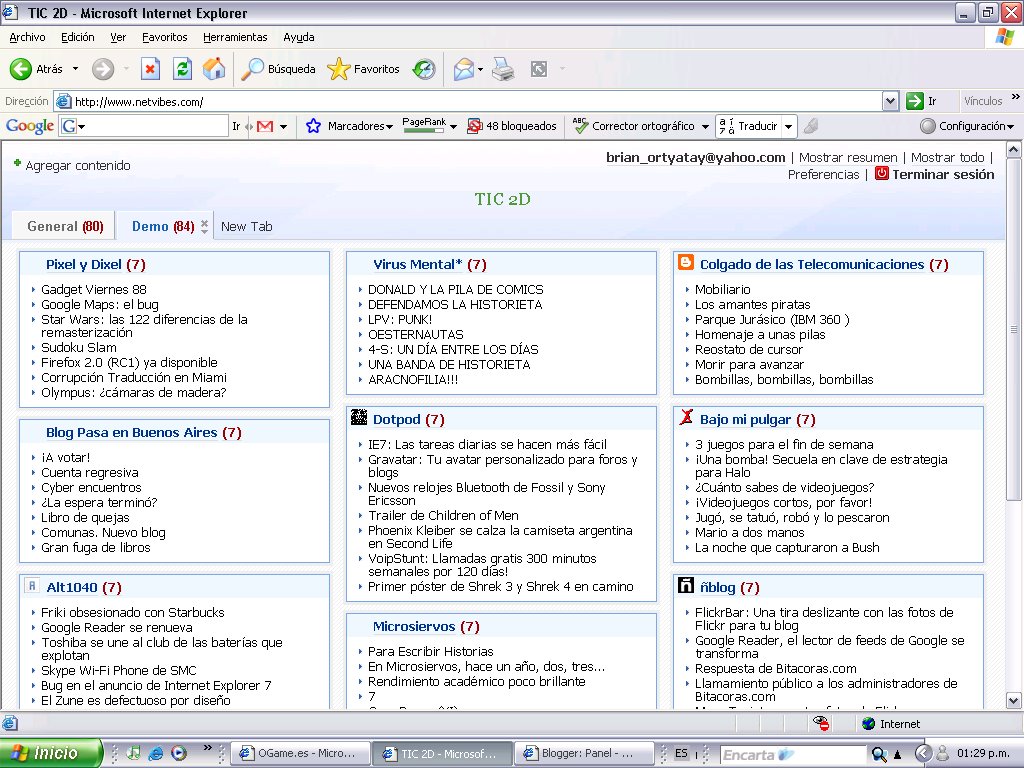Click the Google logo on the Google toolbar
Viewport: 1024px width, 768px height.
30,126
